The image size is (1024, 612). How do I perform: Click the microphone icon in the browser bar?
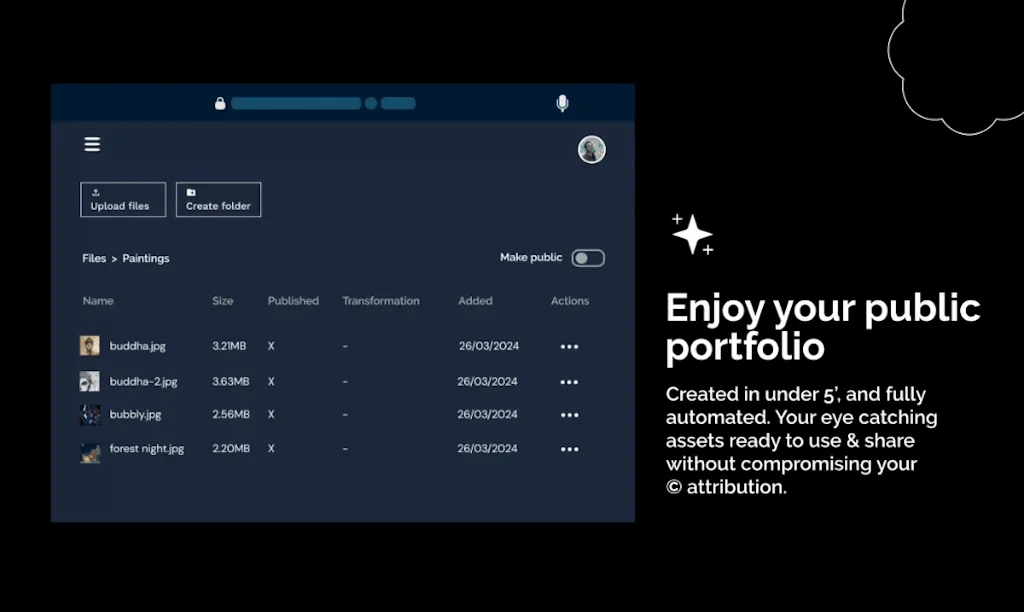point(561,102)
